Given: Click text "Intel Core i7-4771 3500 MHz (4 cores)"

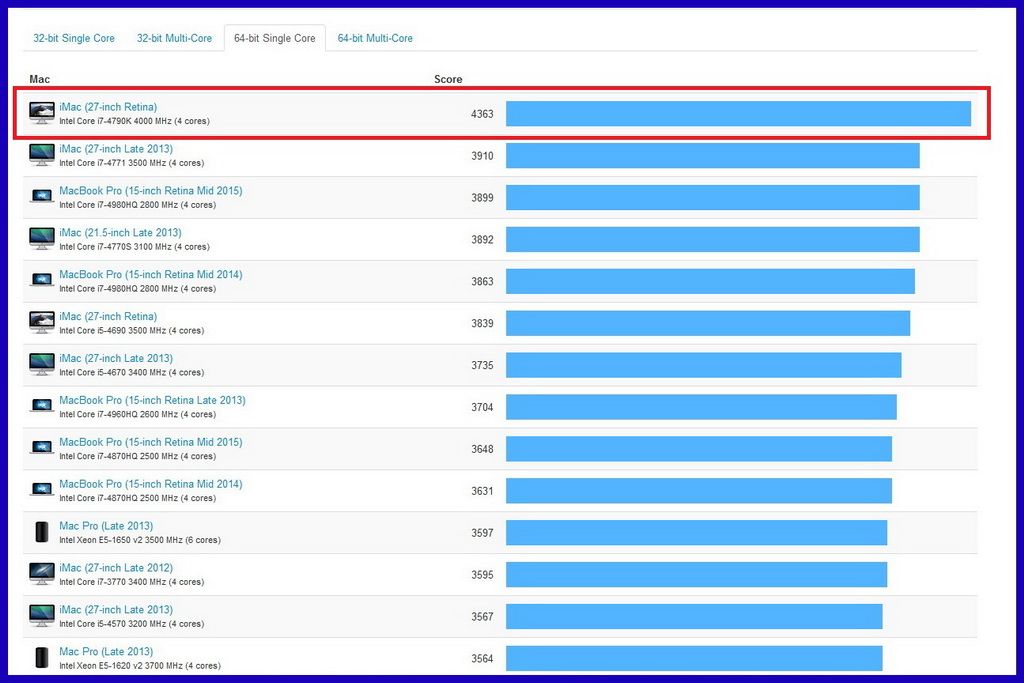Looking at the screenshot, I should (131, 163).
